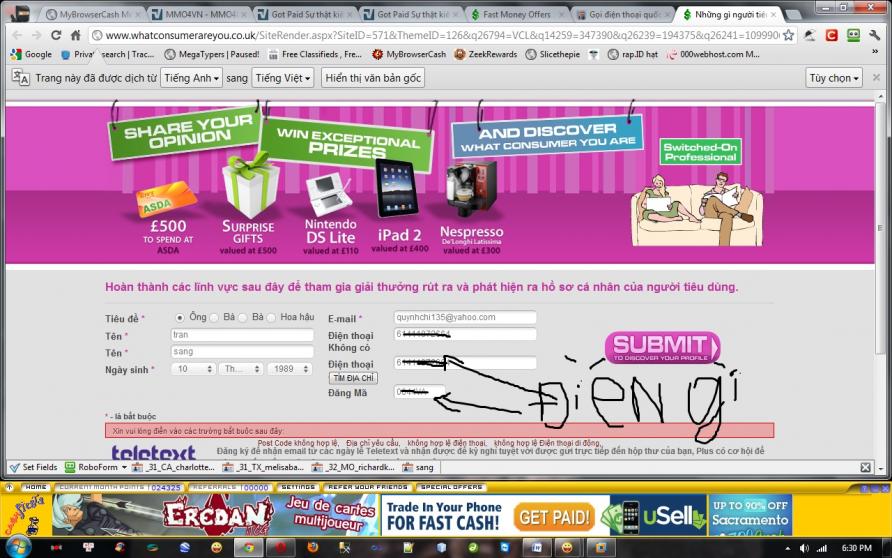Select the Ông title radio button
892x558 pixels.
tap(180, 317)
